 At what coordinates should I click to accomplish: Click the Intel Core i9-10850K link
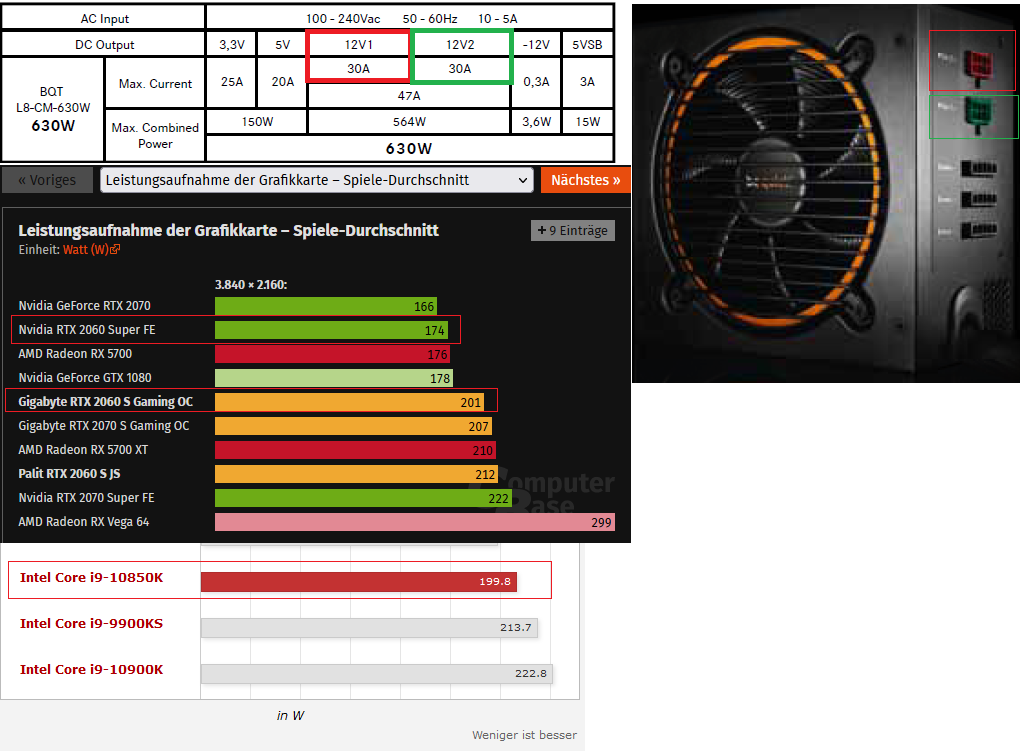[x=92, y=578]
